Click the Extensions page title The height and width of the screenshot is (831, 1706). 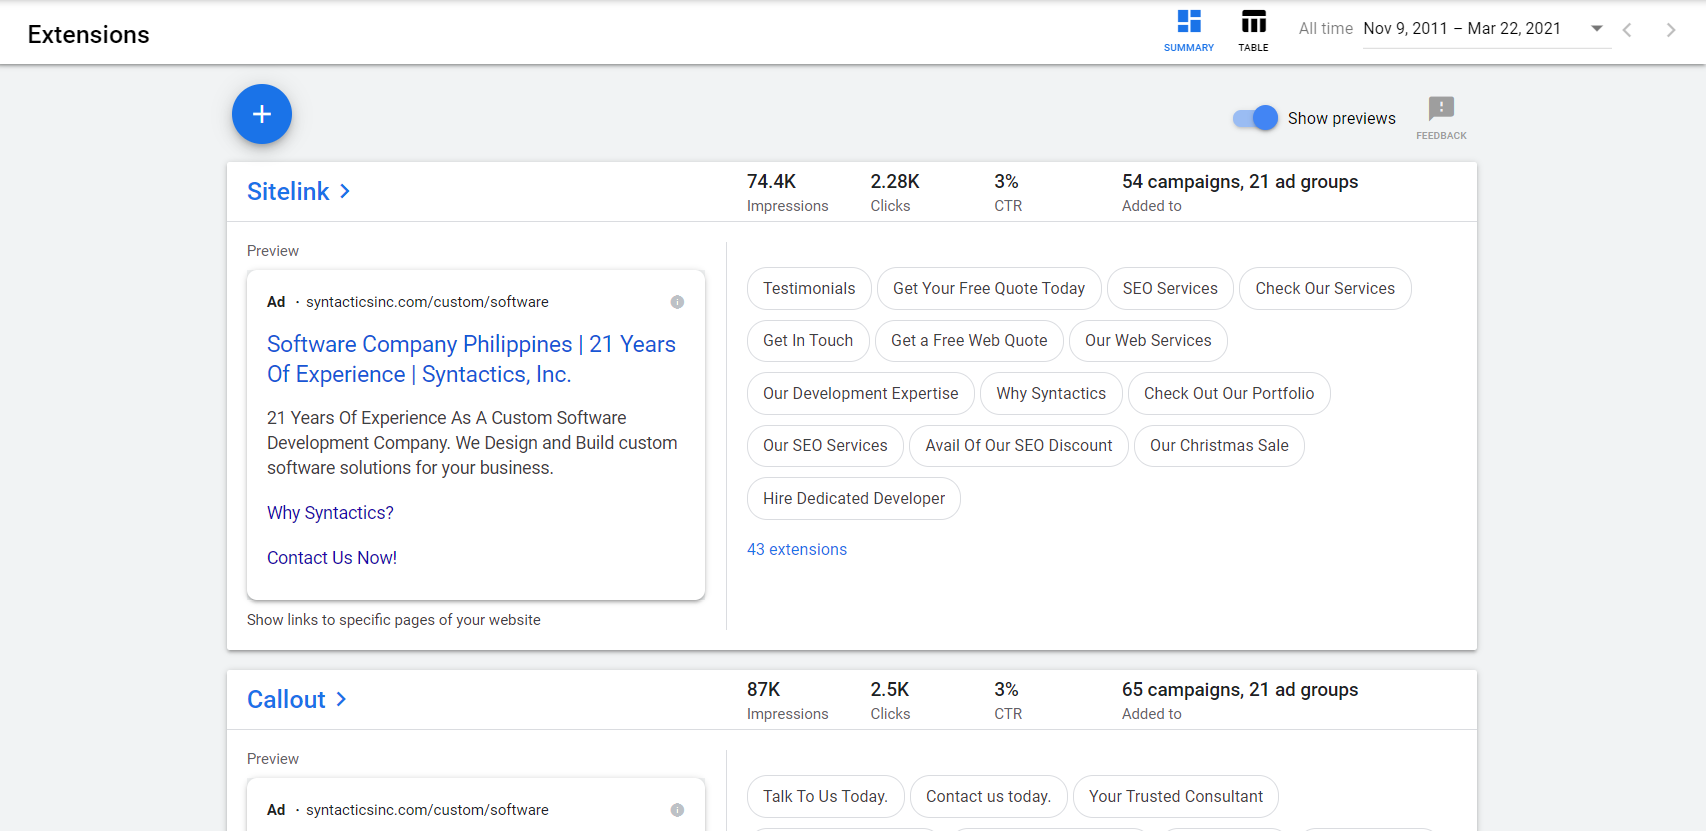point(88,35)
